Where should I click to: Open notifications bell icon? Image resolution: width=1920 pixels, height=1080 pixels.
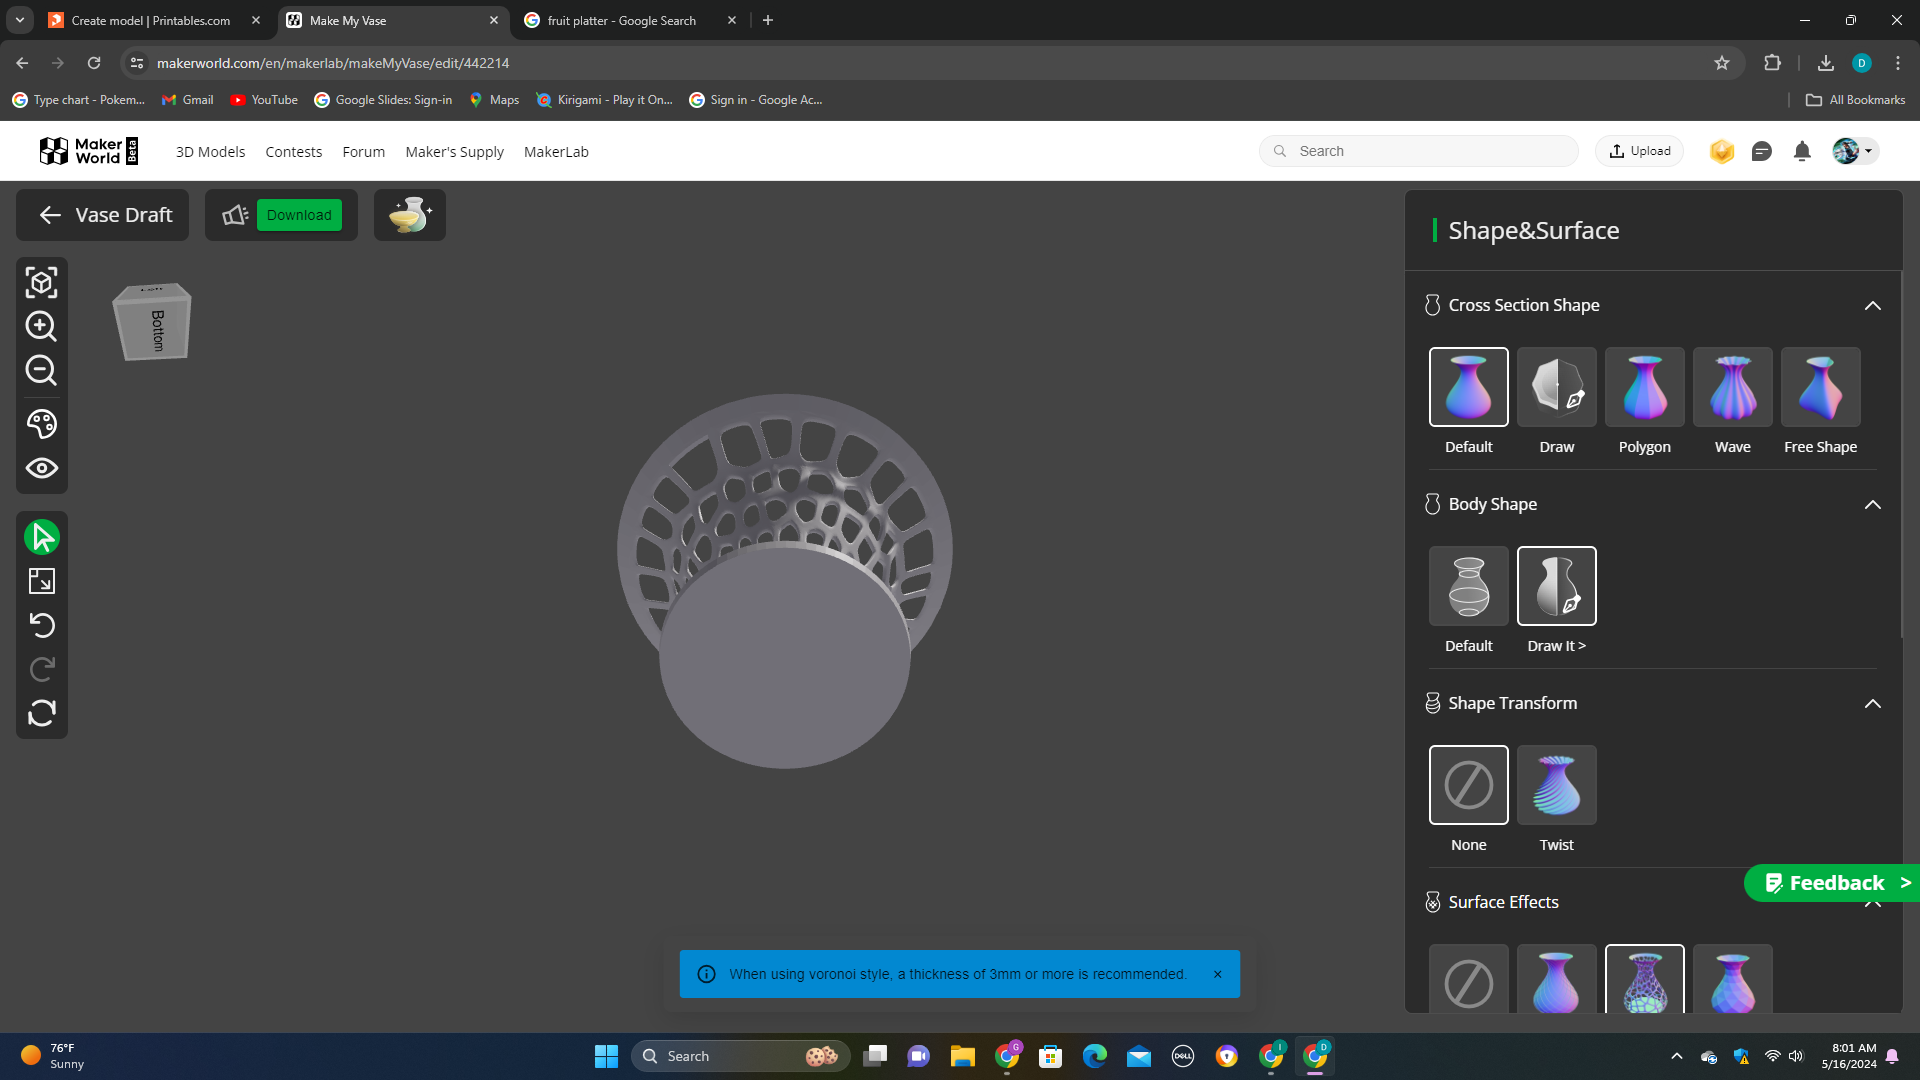pos(1801,151)
